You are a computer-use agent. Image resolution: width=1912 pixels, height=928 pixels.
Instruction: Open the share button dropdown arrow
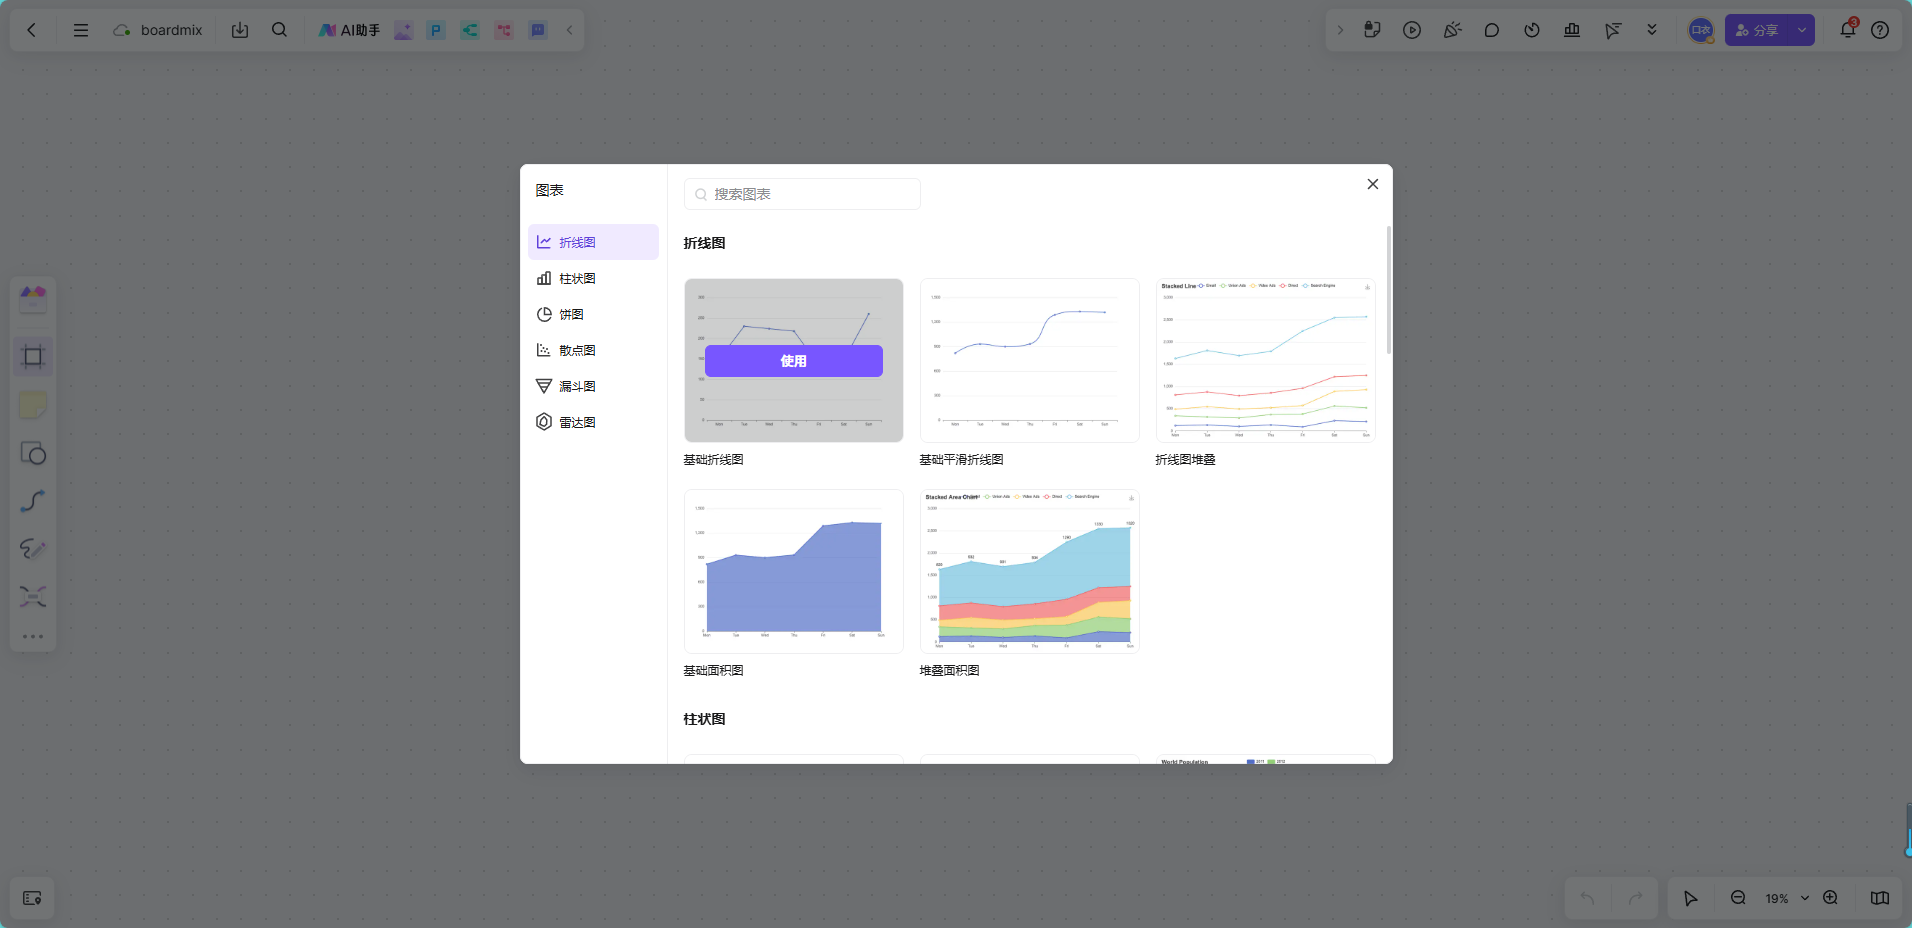click(x=1802, y=30)
